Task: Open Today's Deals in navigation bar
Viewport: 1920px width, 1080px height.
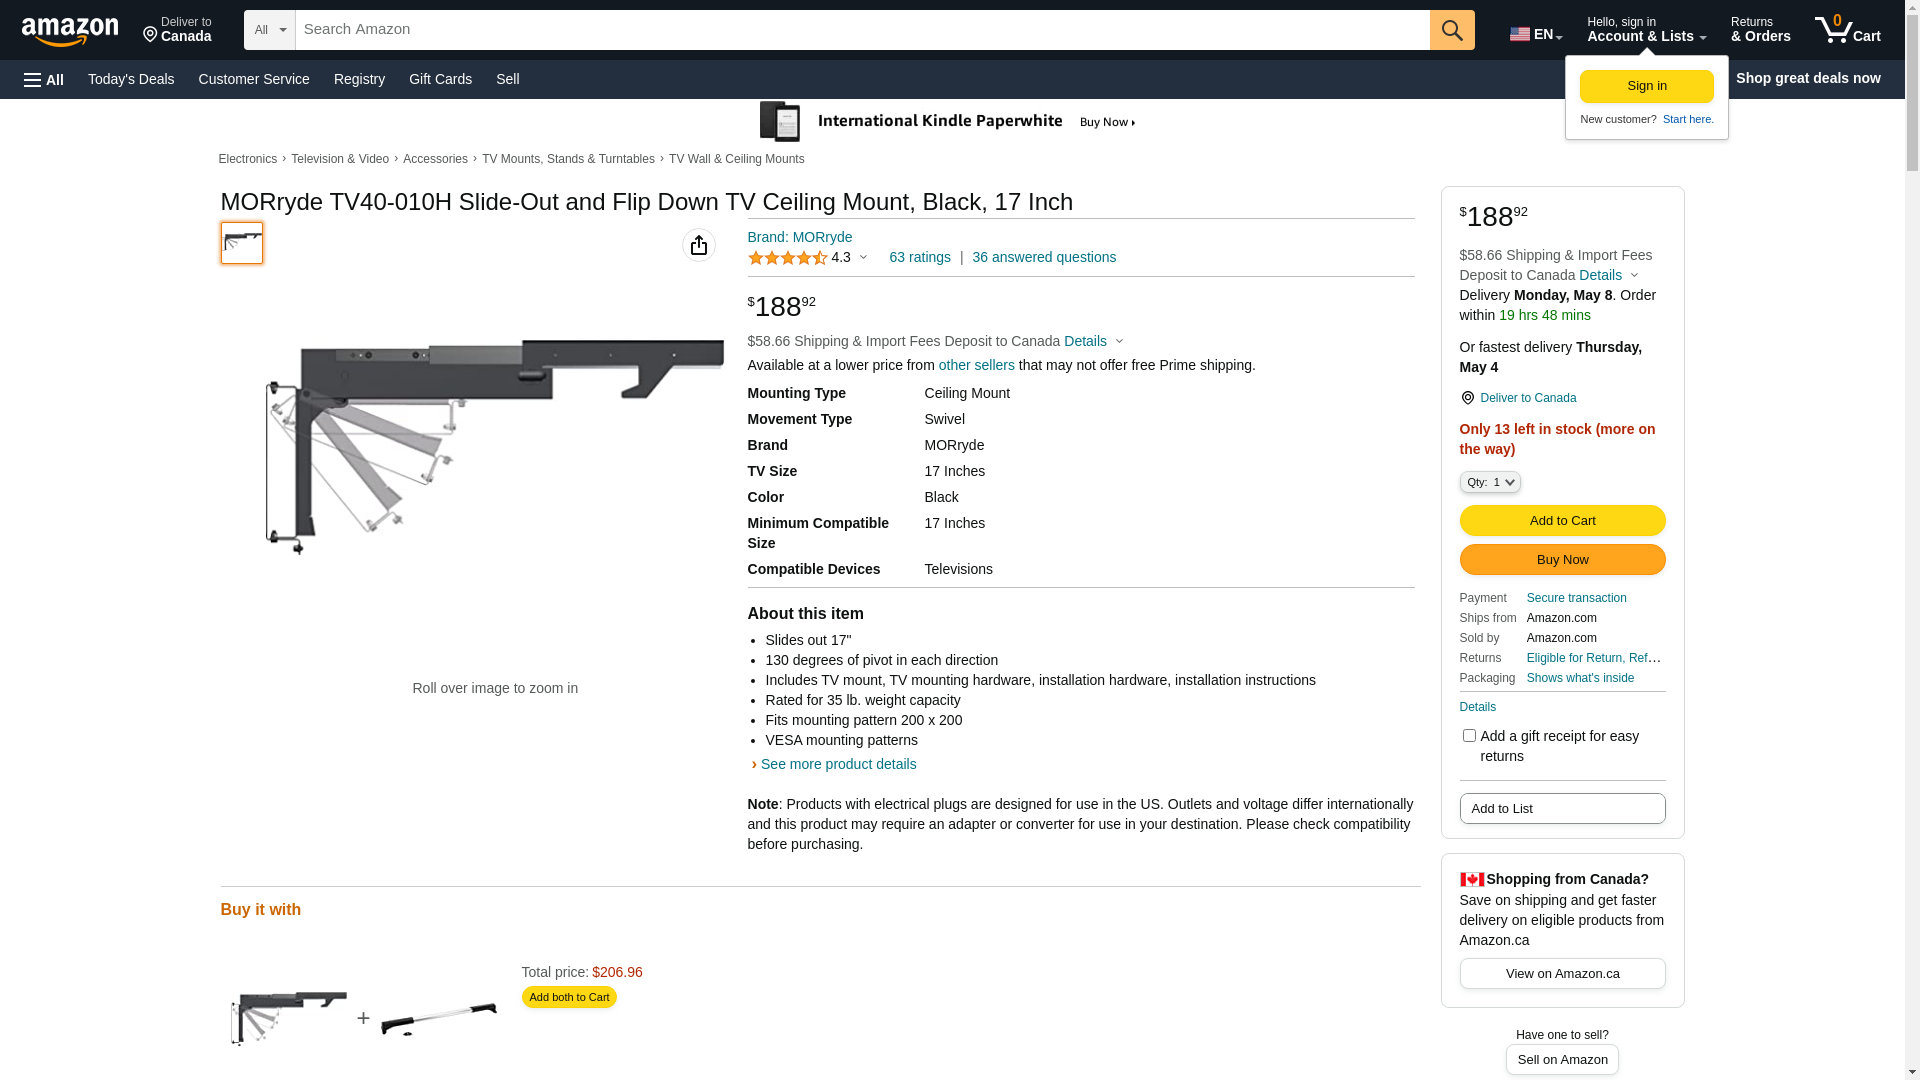Action: (131, 79)
